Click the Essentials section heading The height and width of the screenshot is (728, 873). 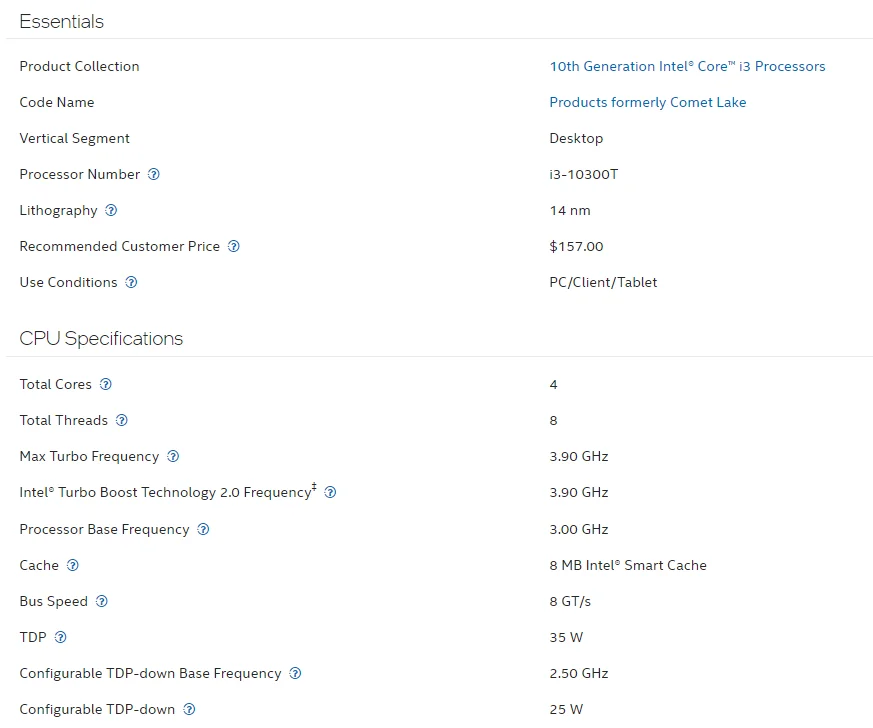pos(61,21)
